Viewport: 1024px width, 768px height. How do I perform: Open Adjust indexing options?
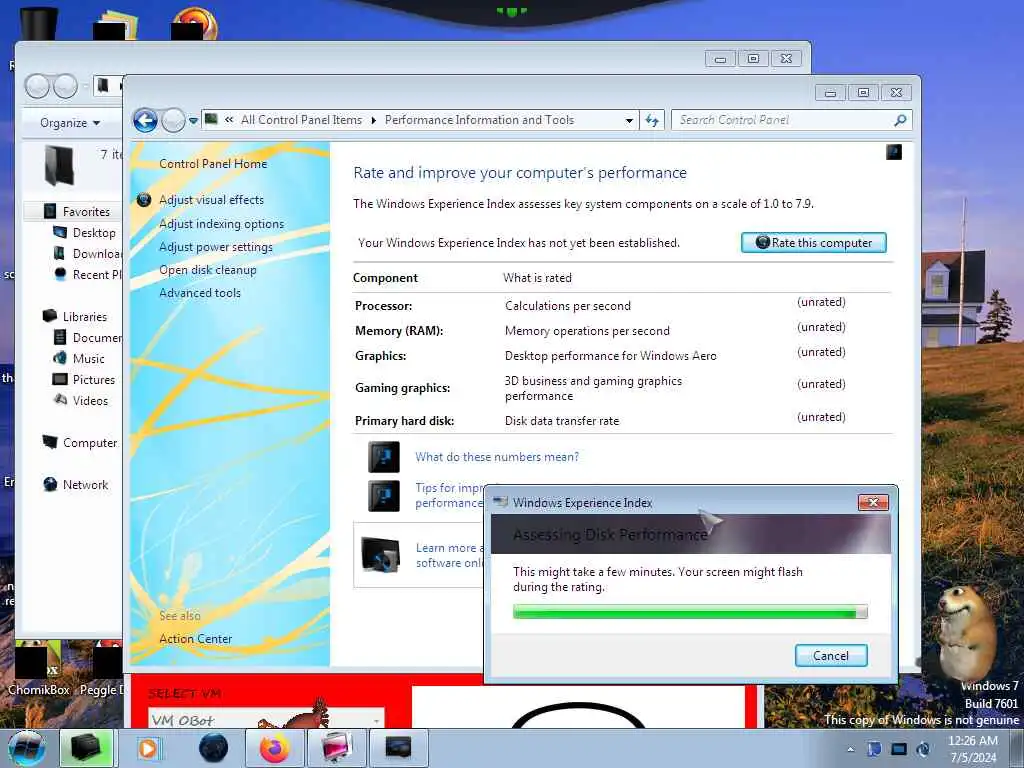pyautogui.click(x=221, y=224)
